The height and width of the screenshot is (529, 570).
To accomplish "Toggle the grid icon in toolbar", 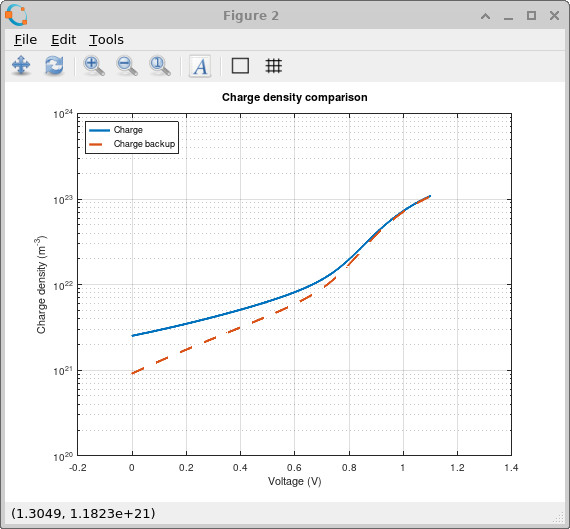I will click(x=273, y=66).
